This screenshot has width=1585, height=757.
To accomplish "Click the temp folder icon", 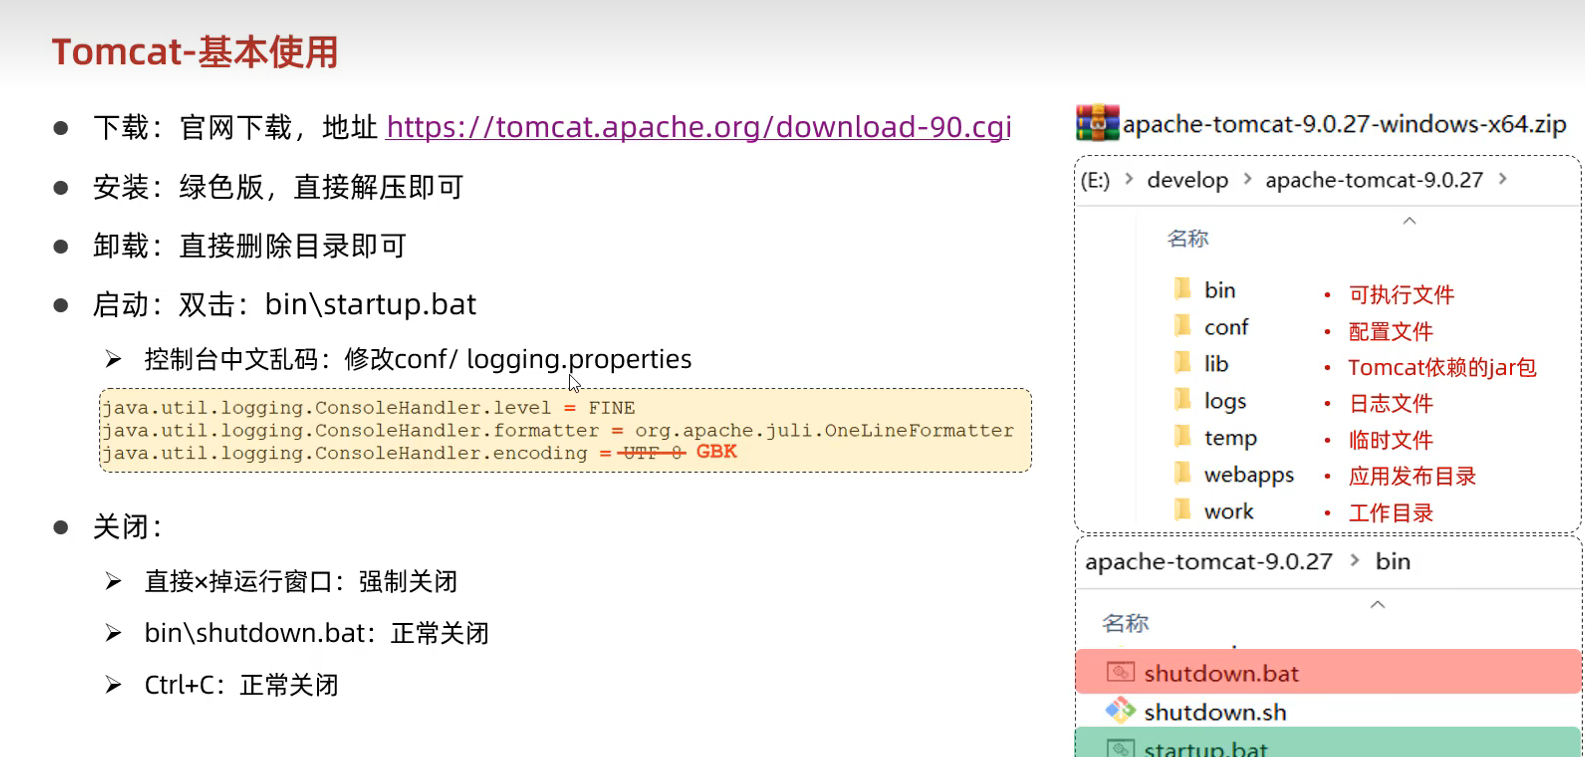I will 1182,437.
